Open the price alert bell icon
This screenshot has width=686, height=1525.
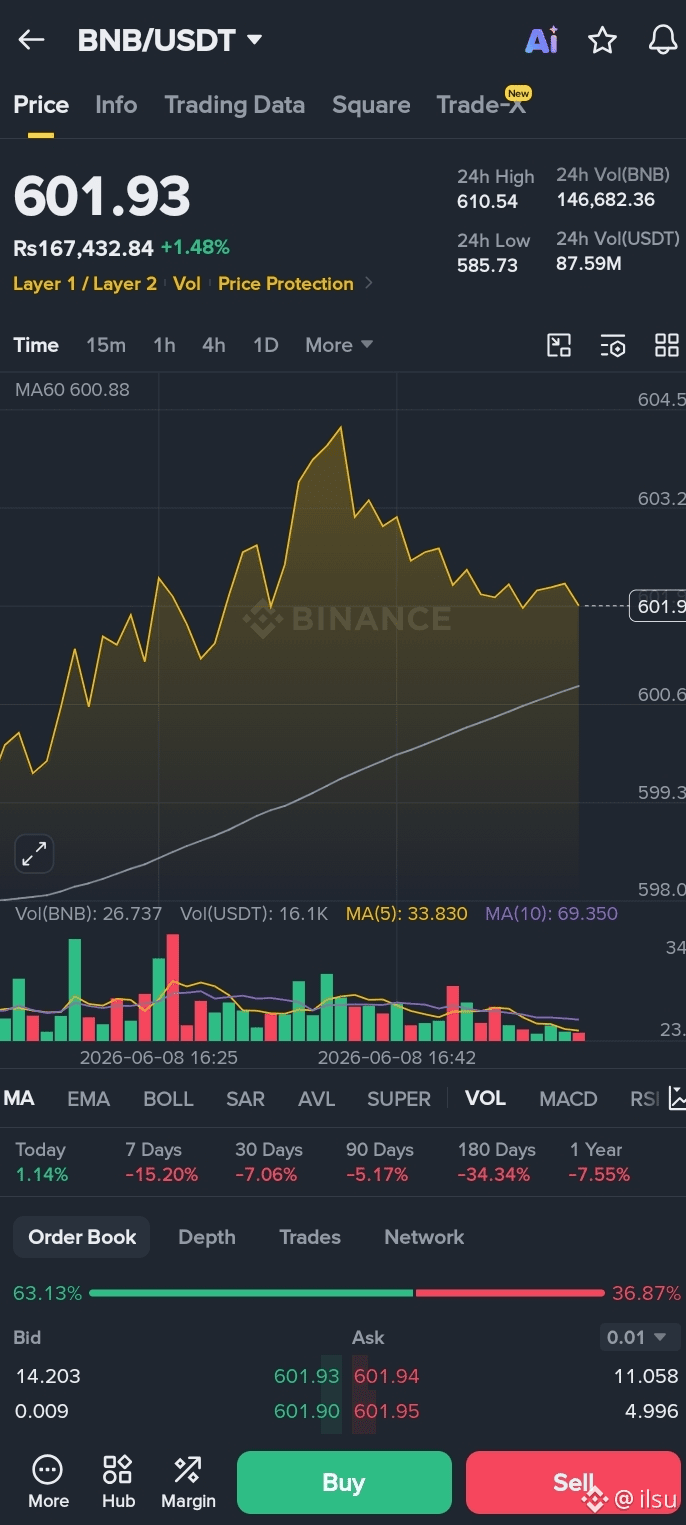coord(663,40)
